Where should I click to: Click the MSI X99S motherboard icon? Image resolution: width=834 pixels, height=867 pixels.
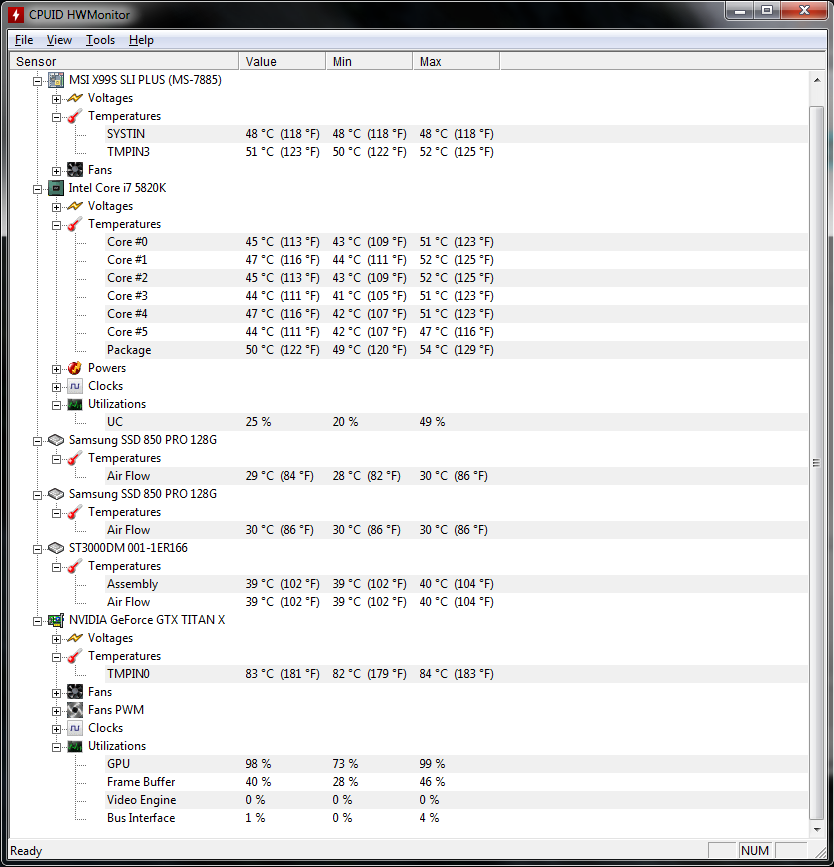coord(56,80)
